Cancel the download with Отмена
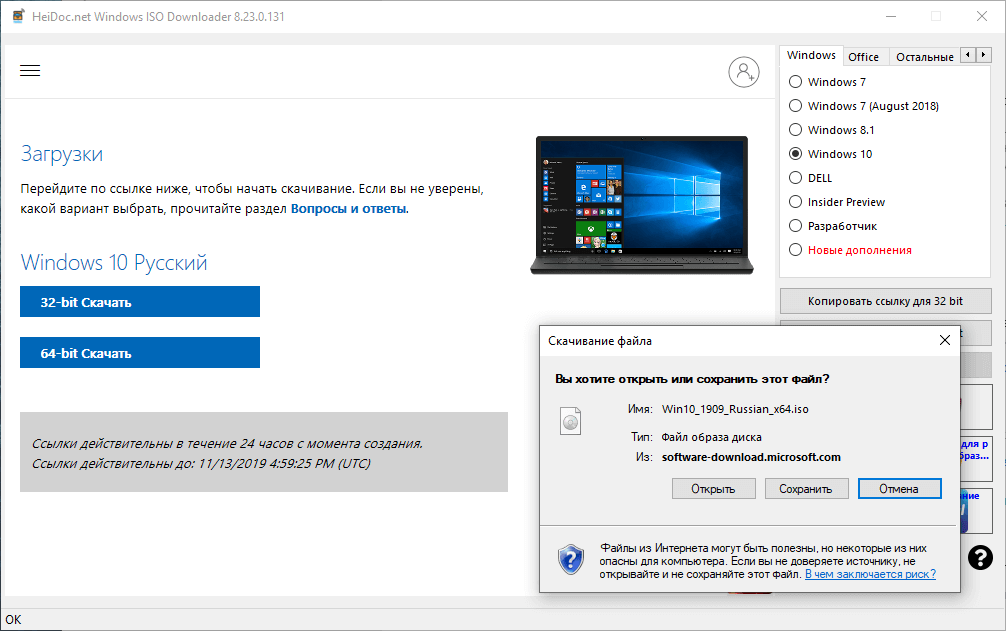1006x631 pixels. pyautogui.click(x=899, y=488)
